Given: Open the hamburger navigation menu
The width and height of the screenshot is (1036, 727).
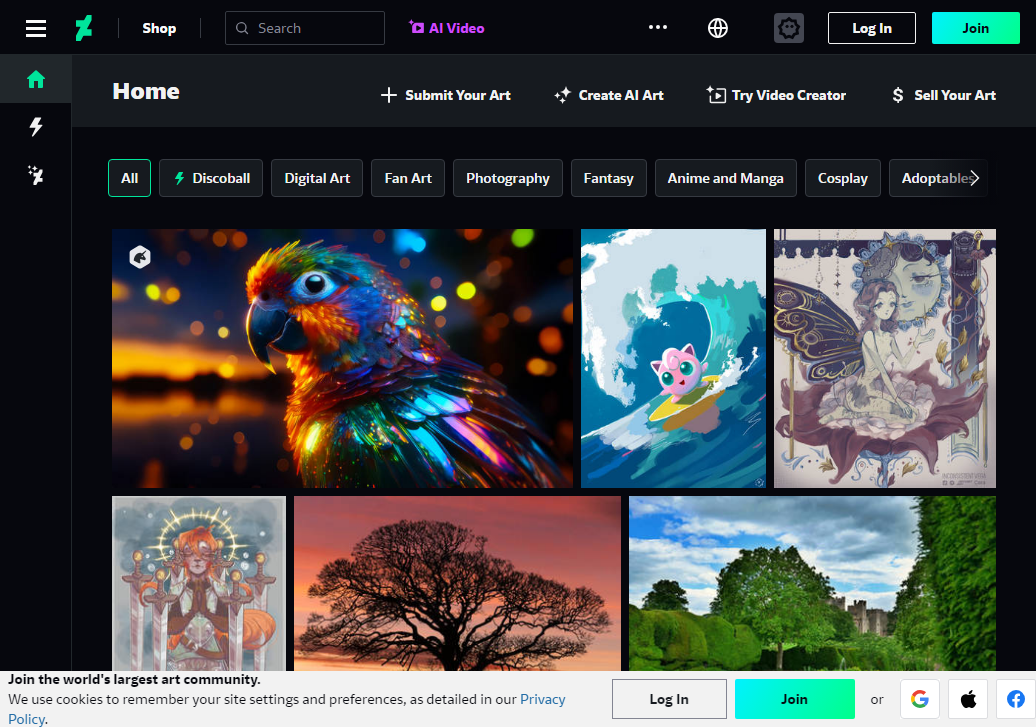Looking at the screenshot, I should coord(36,28).
